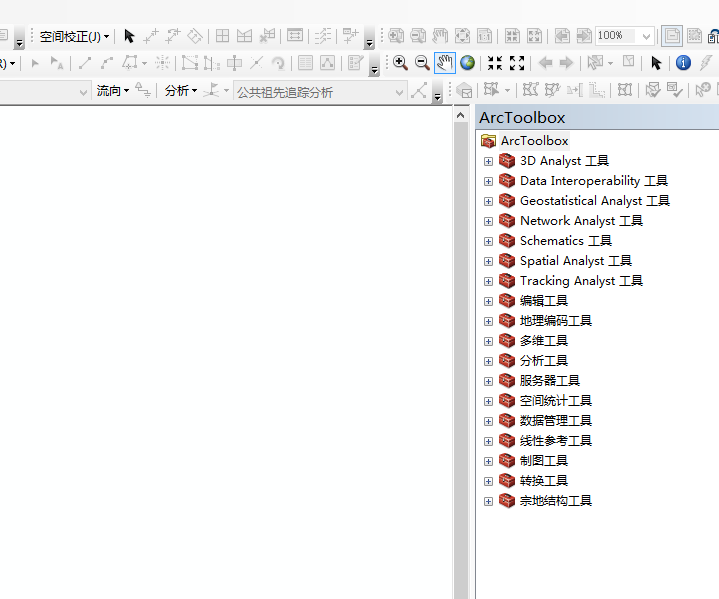Open the 空间校正(J) menu
This screenshot has height=599, width=719.
(74, 36)
